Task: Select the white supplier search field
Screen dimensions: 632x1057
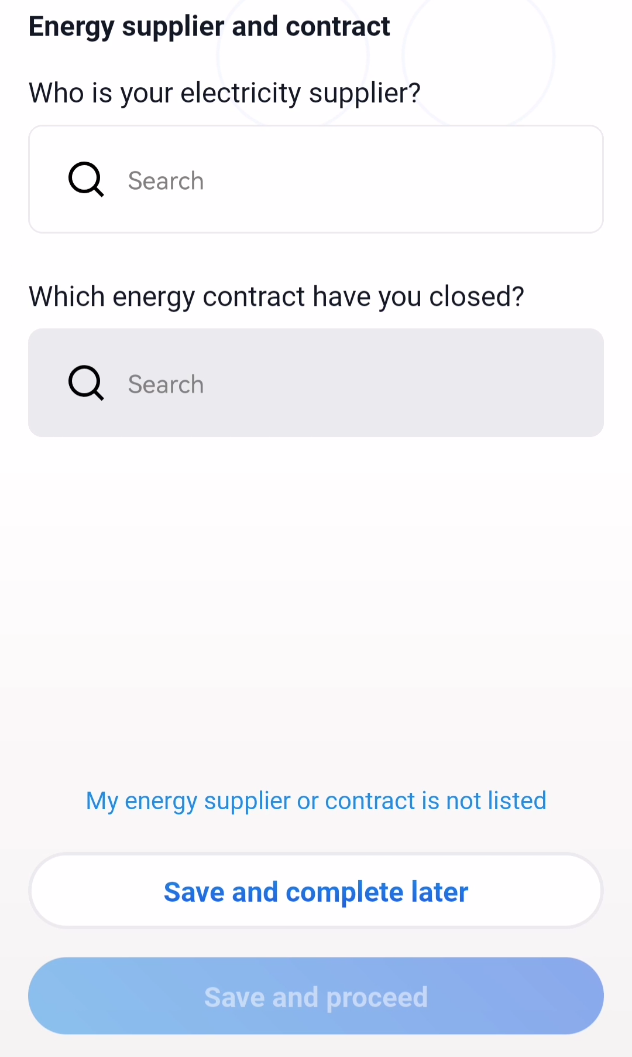Action: [x=315, y=179]
